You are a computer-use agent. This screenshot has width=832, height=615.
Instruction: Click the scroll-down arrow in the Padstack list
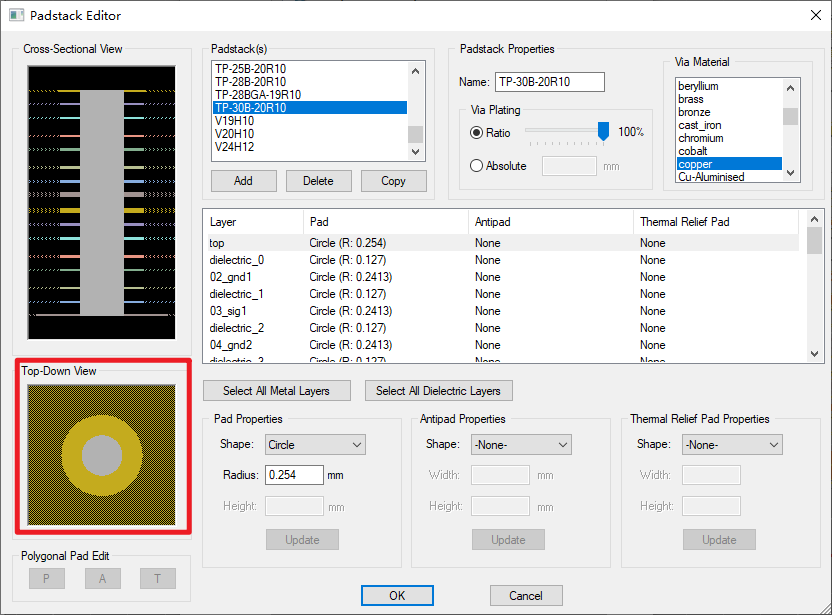(x=415, y=152)
